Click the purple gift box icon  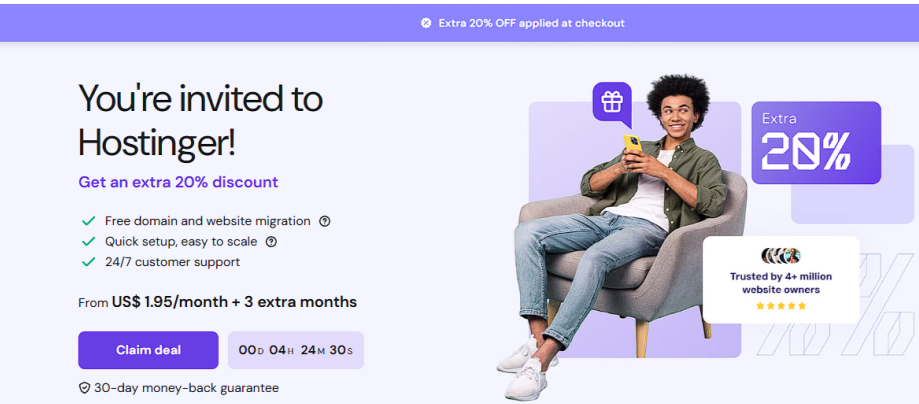(612, 102)
